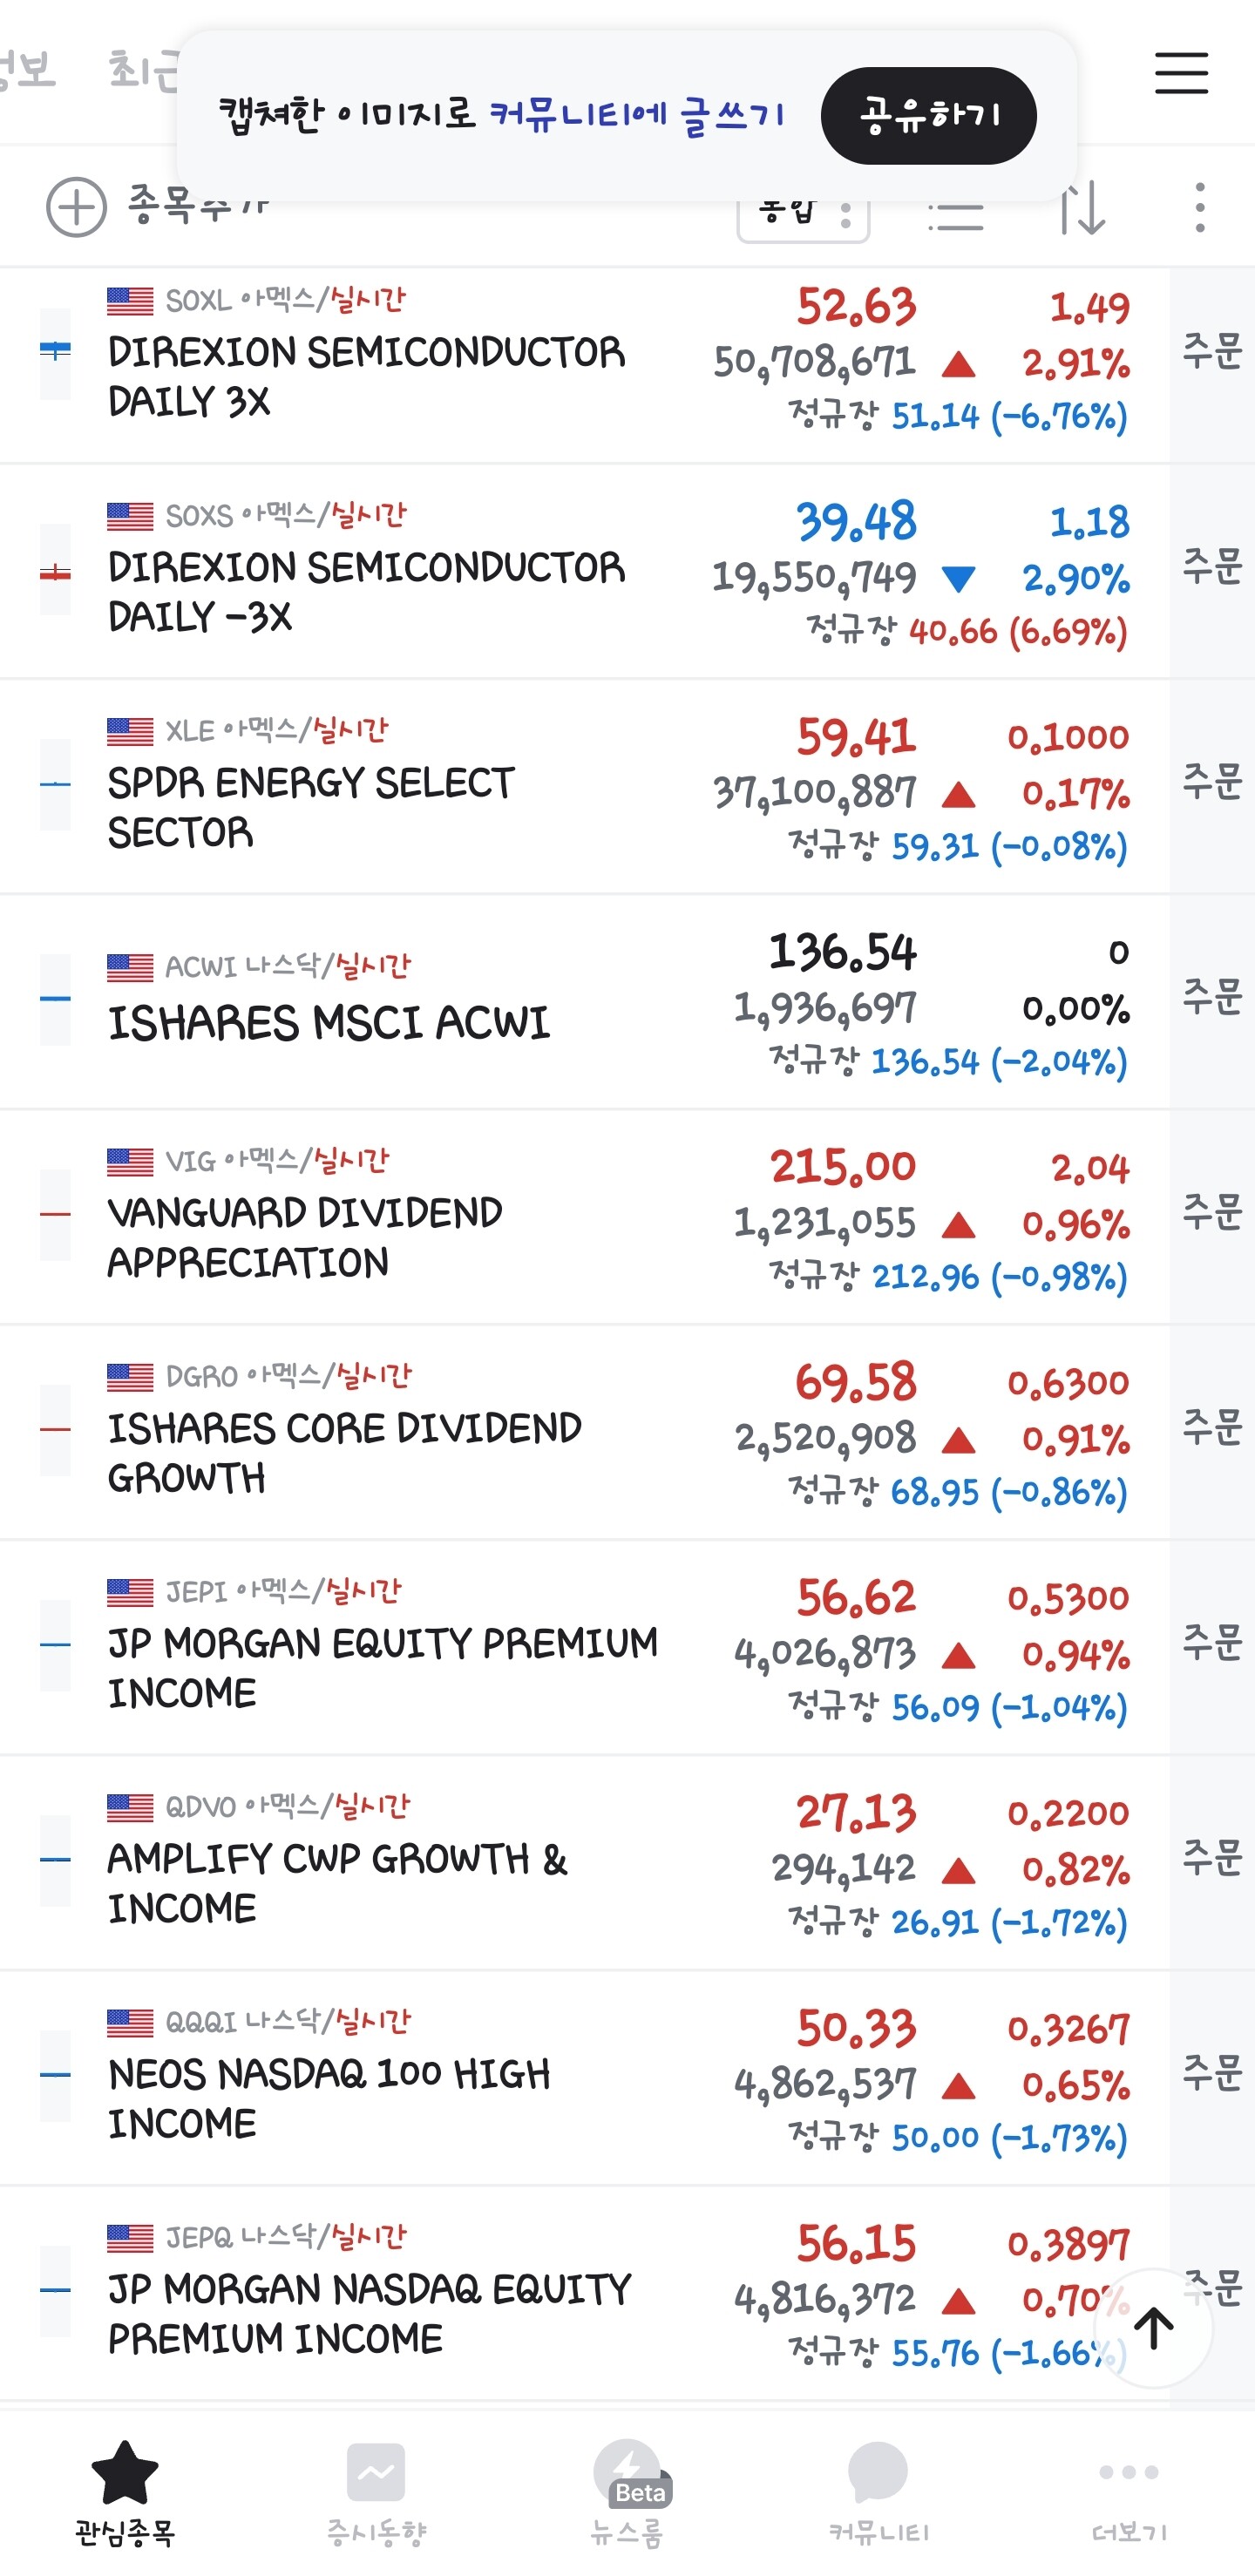
Task: Tap the 더보기 more tab
Action: (x=1129, y=2490)
